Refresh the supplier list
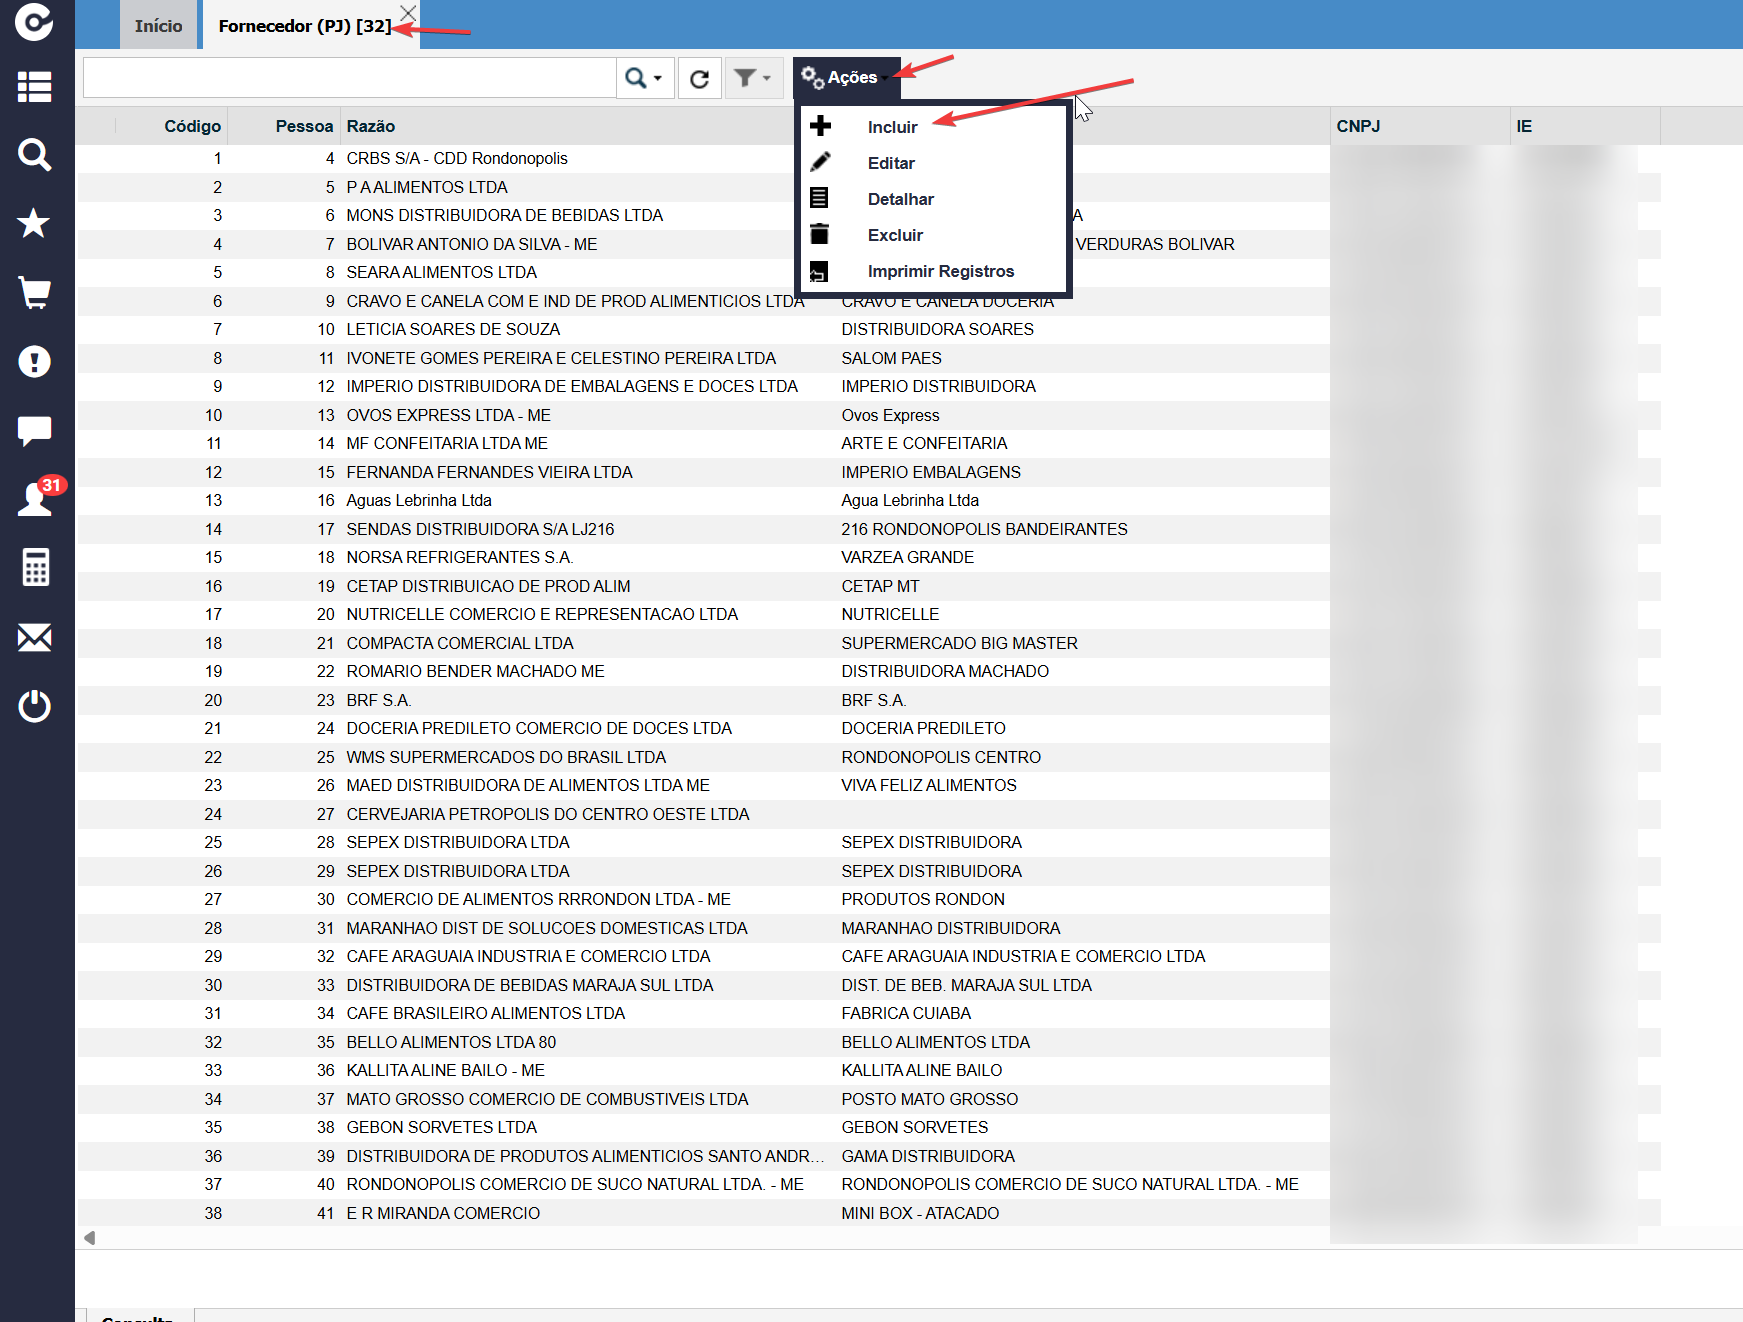This screenshot has height=1322, width=1743. click(700, 78)
